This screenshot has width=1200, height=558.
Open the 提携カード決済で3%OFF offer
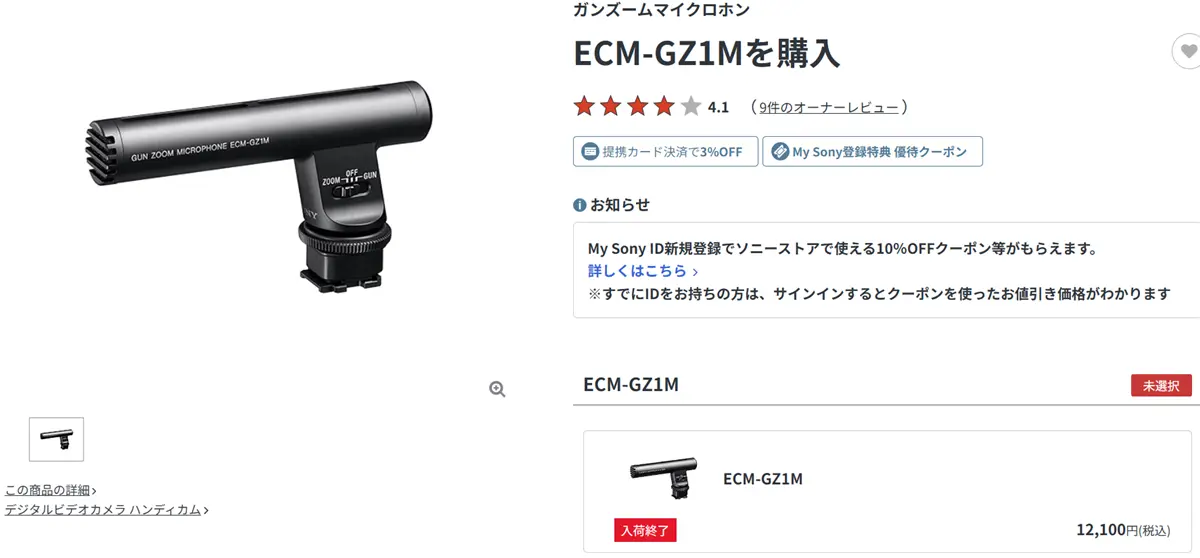coord(663,152)
